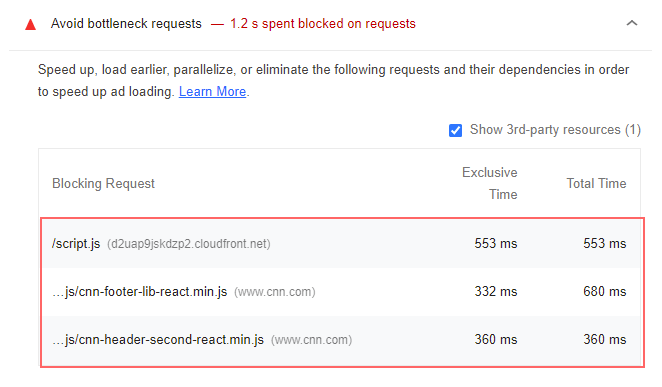
Task: Collapse the Avoid bottleneck requests audit
Action: point(632,23)
